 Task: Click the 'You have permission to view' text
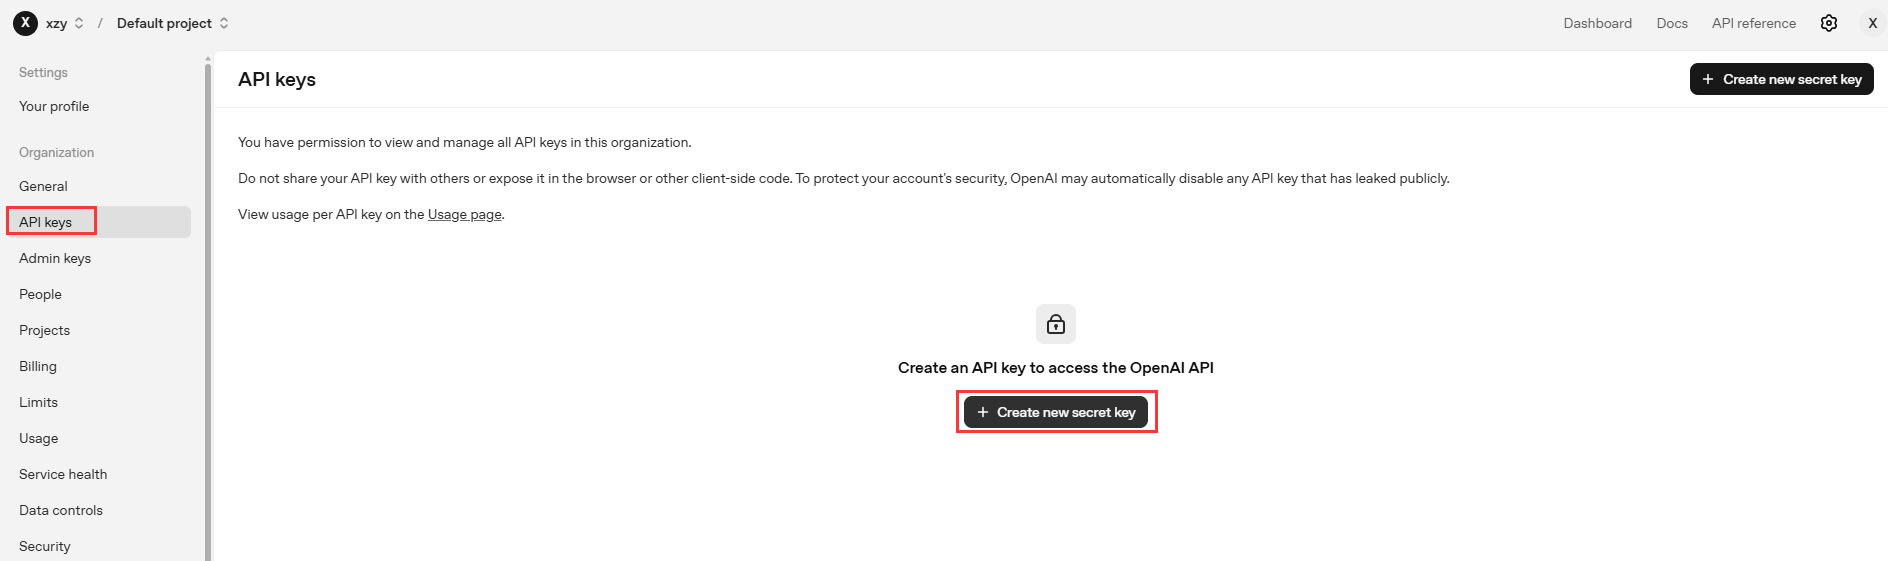pos(465,142)
